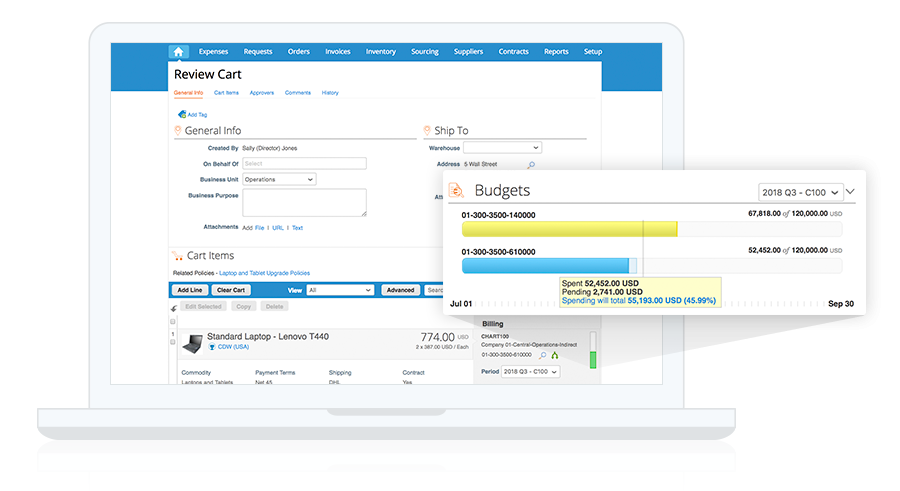Screen dimensions: 900x491
Task: Click the Budgets panel icon
Action: coord(456,190)
